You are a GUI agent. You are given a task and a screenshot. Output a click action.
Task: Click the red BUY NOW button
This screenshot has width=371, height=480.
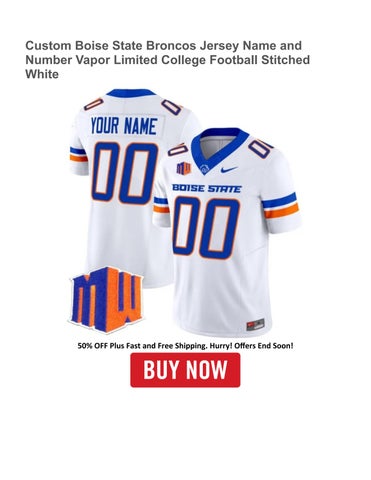pos(185,370)
